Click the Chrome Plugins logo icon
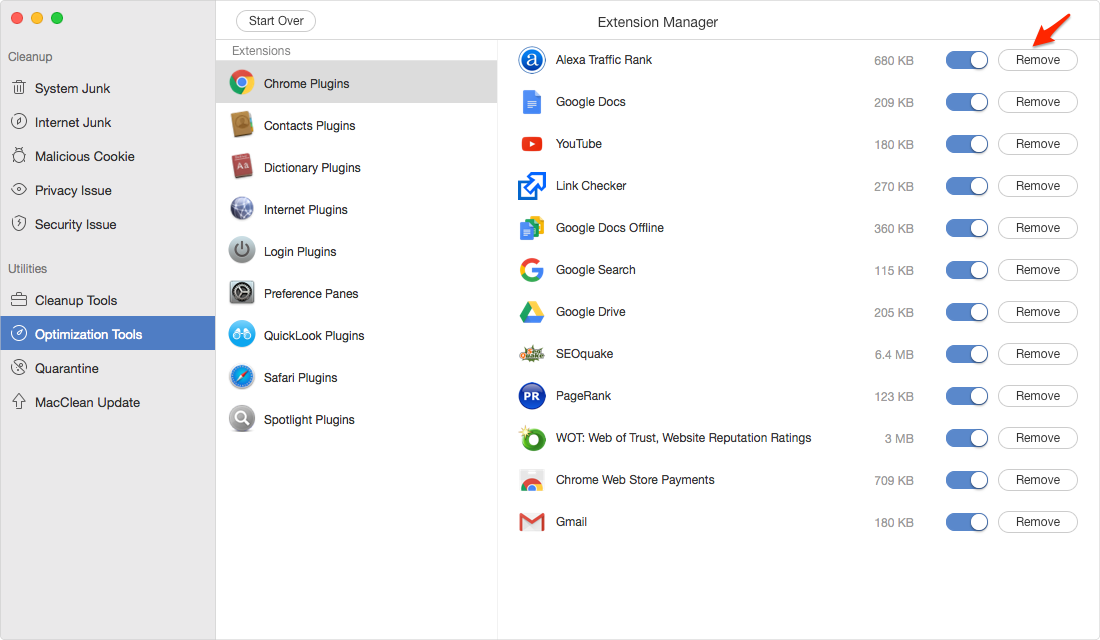The width and height of the screenshot is (1100, 640). 241,83
